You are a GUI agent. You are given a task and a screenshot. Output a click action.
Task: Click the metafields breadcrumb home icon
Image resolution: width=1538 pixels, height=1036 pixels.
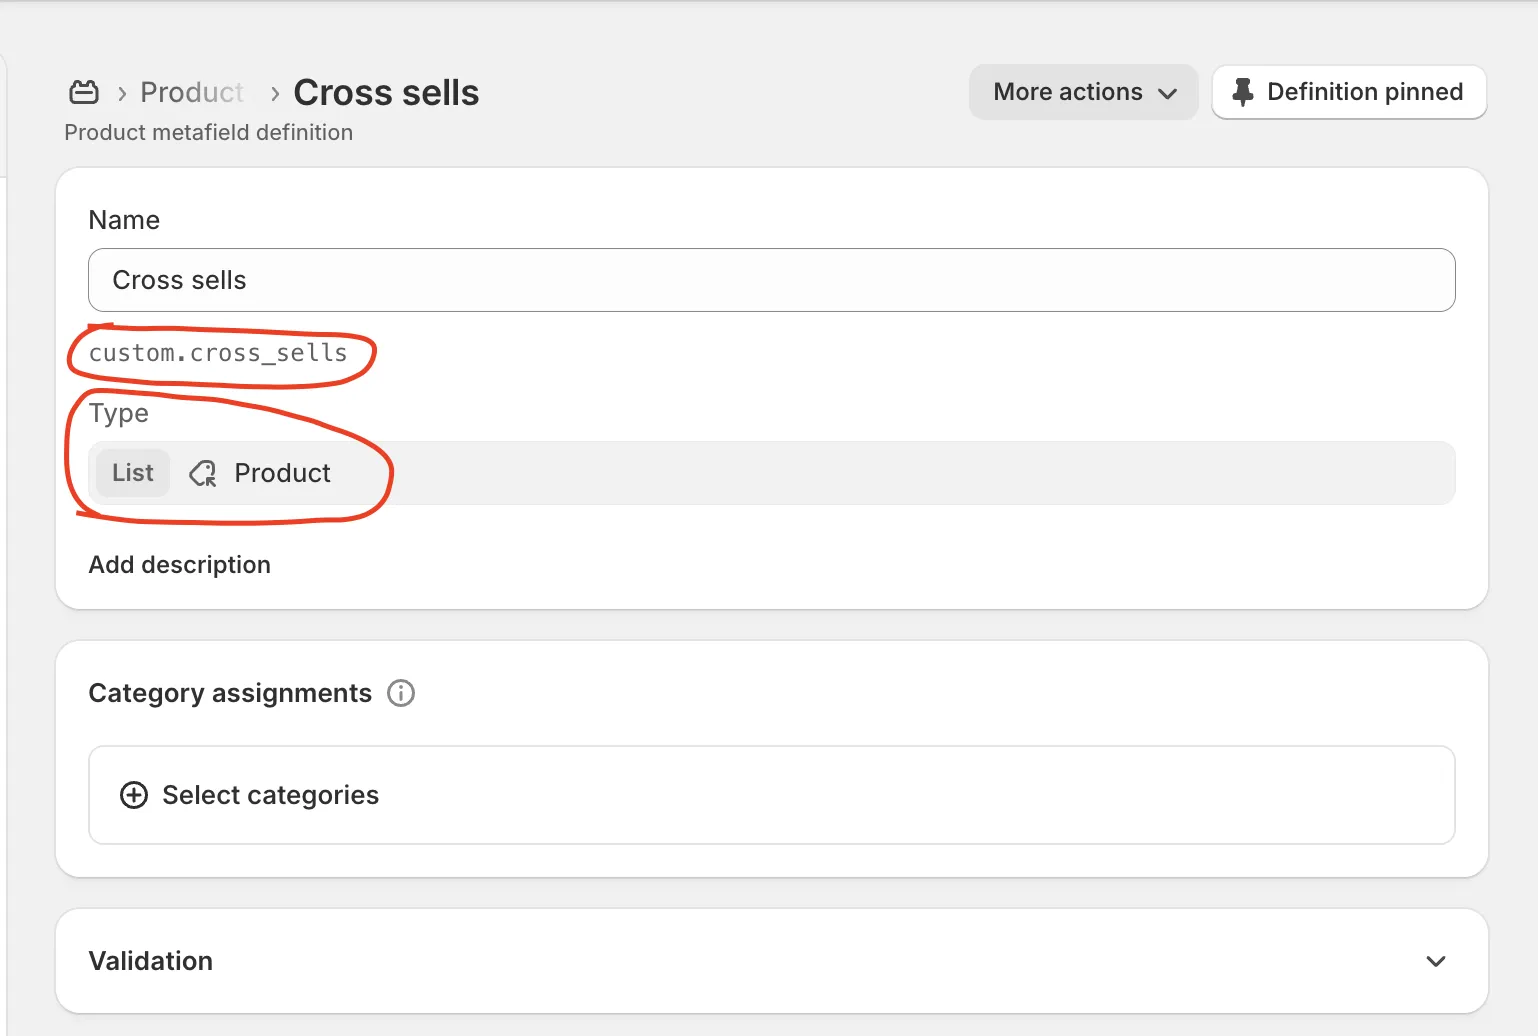[84, 92]
